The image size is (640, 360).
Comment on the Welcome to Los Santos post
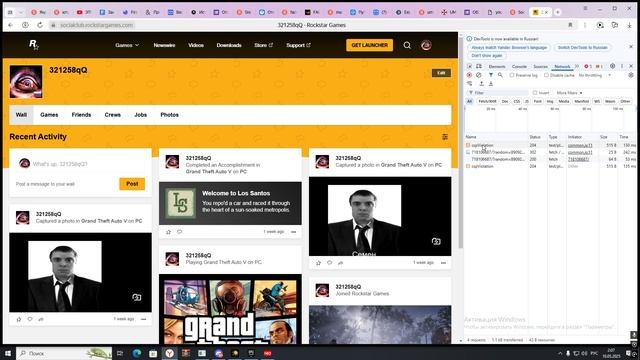point(180,232)
